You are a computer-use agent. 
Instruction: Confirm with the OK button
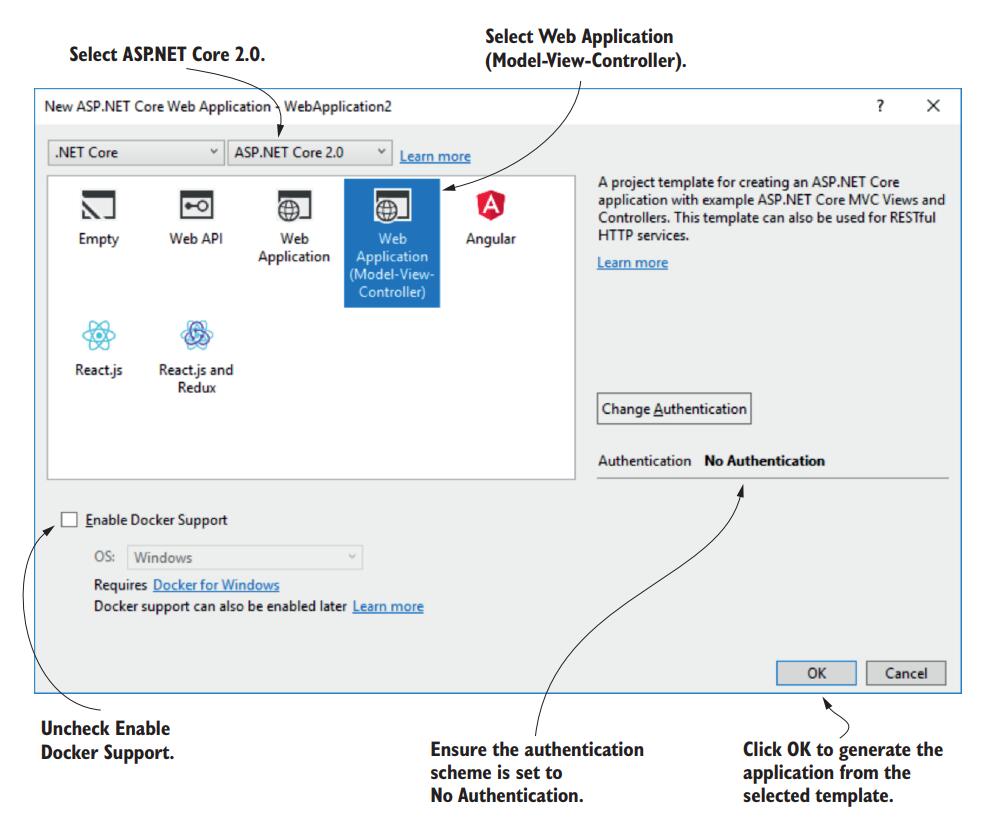click(x=816, y=673)
